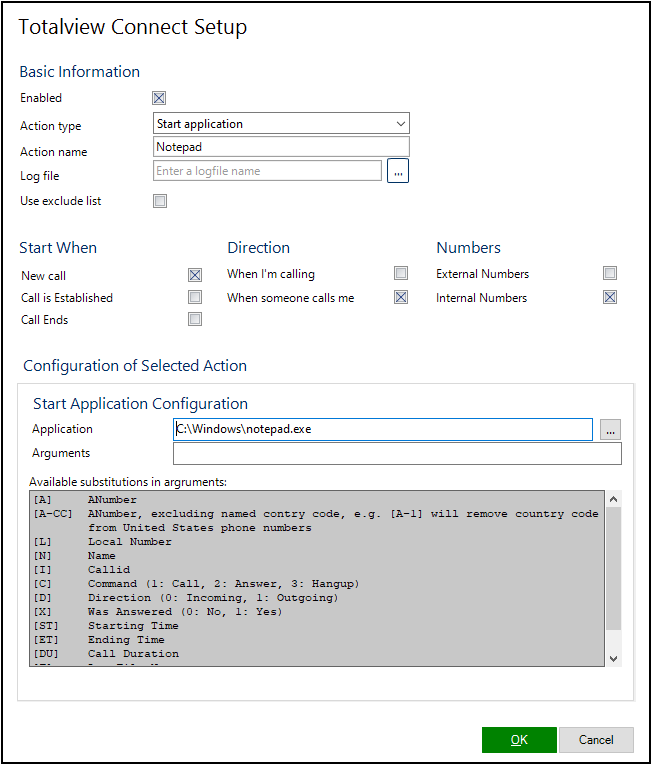Check the Call is Established option
This screenshot has height=765, width=652.
[x=195, y=297]
